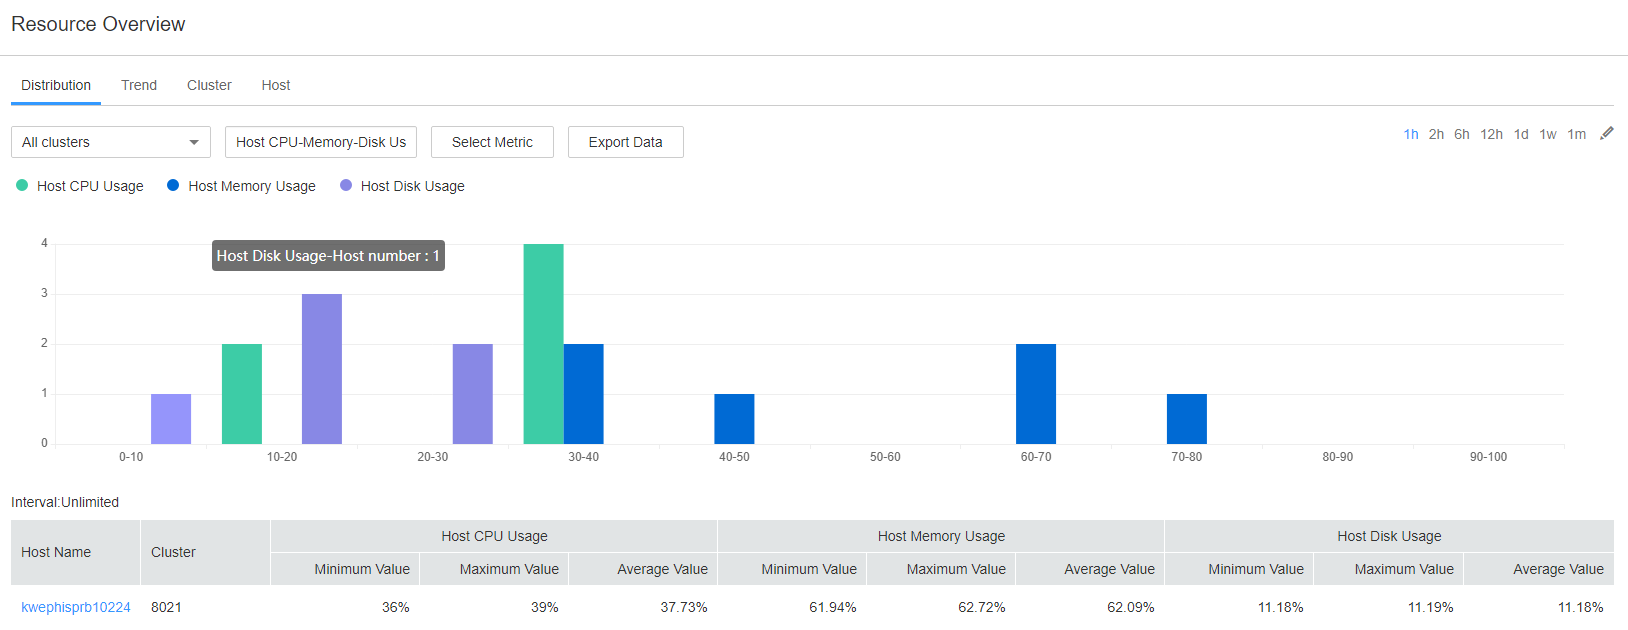The width and height of the screenshot is (1628, 630).
Task: Select the 2h time range
Action: [x=1436, y=134]
